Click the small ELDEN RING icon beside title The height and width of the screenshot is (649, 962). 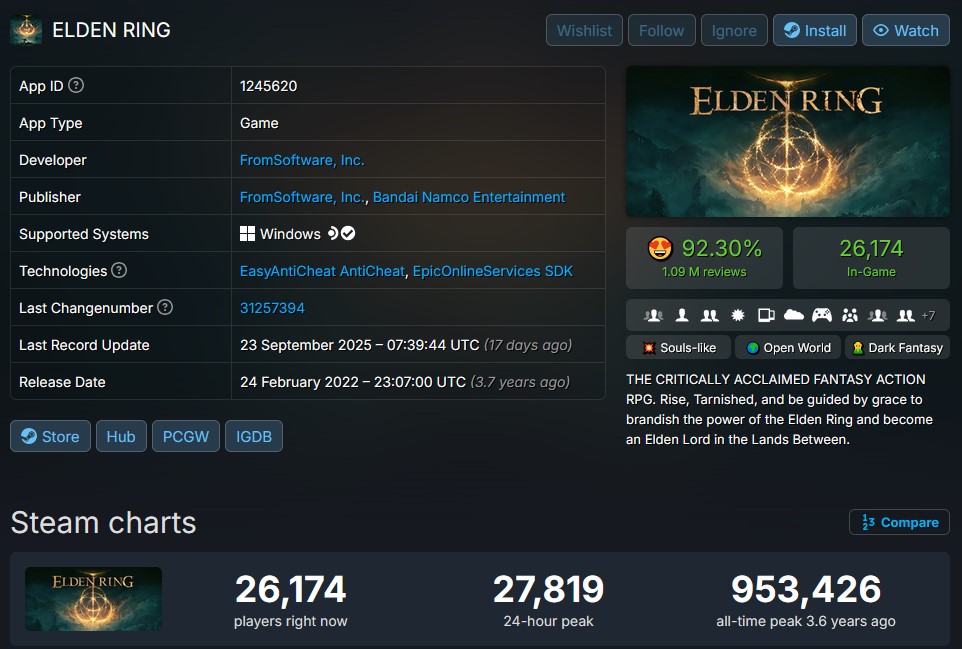coord(26,29)
